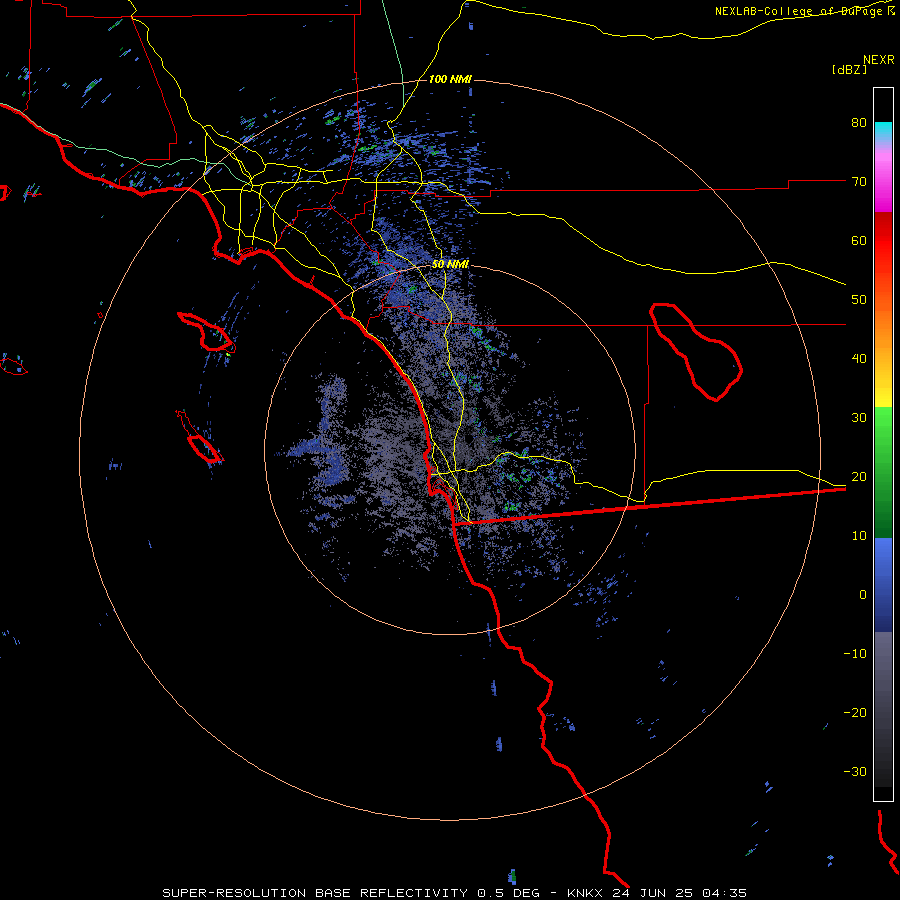The image size is (900, 900).
Task: Click the KNKX station identifier in the caption
Action: pyautogui.click(x=587, y=893)
